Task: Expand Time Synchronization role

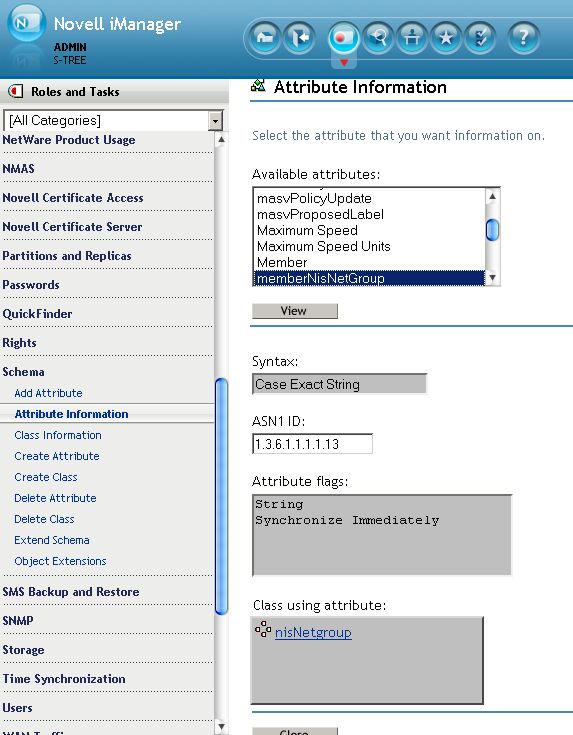Action: tap(64, 679)
